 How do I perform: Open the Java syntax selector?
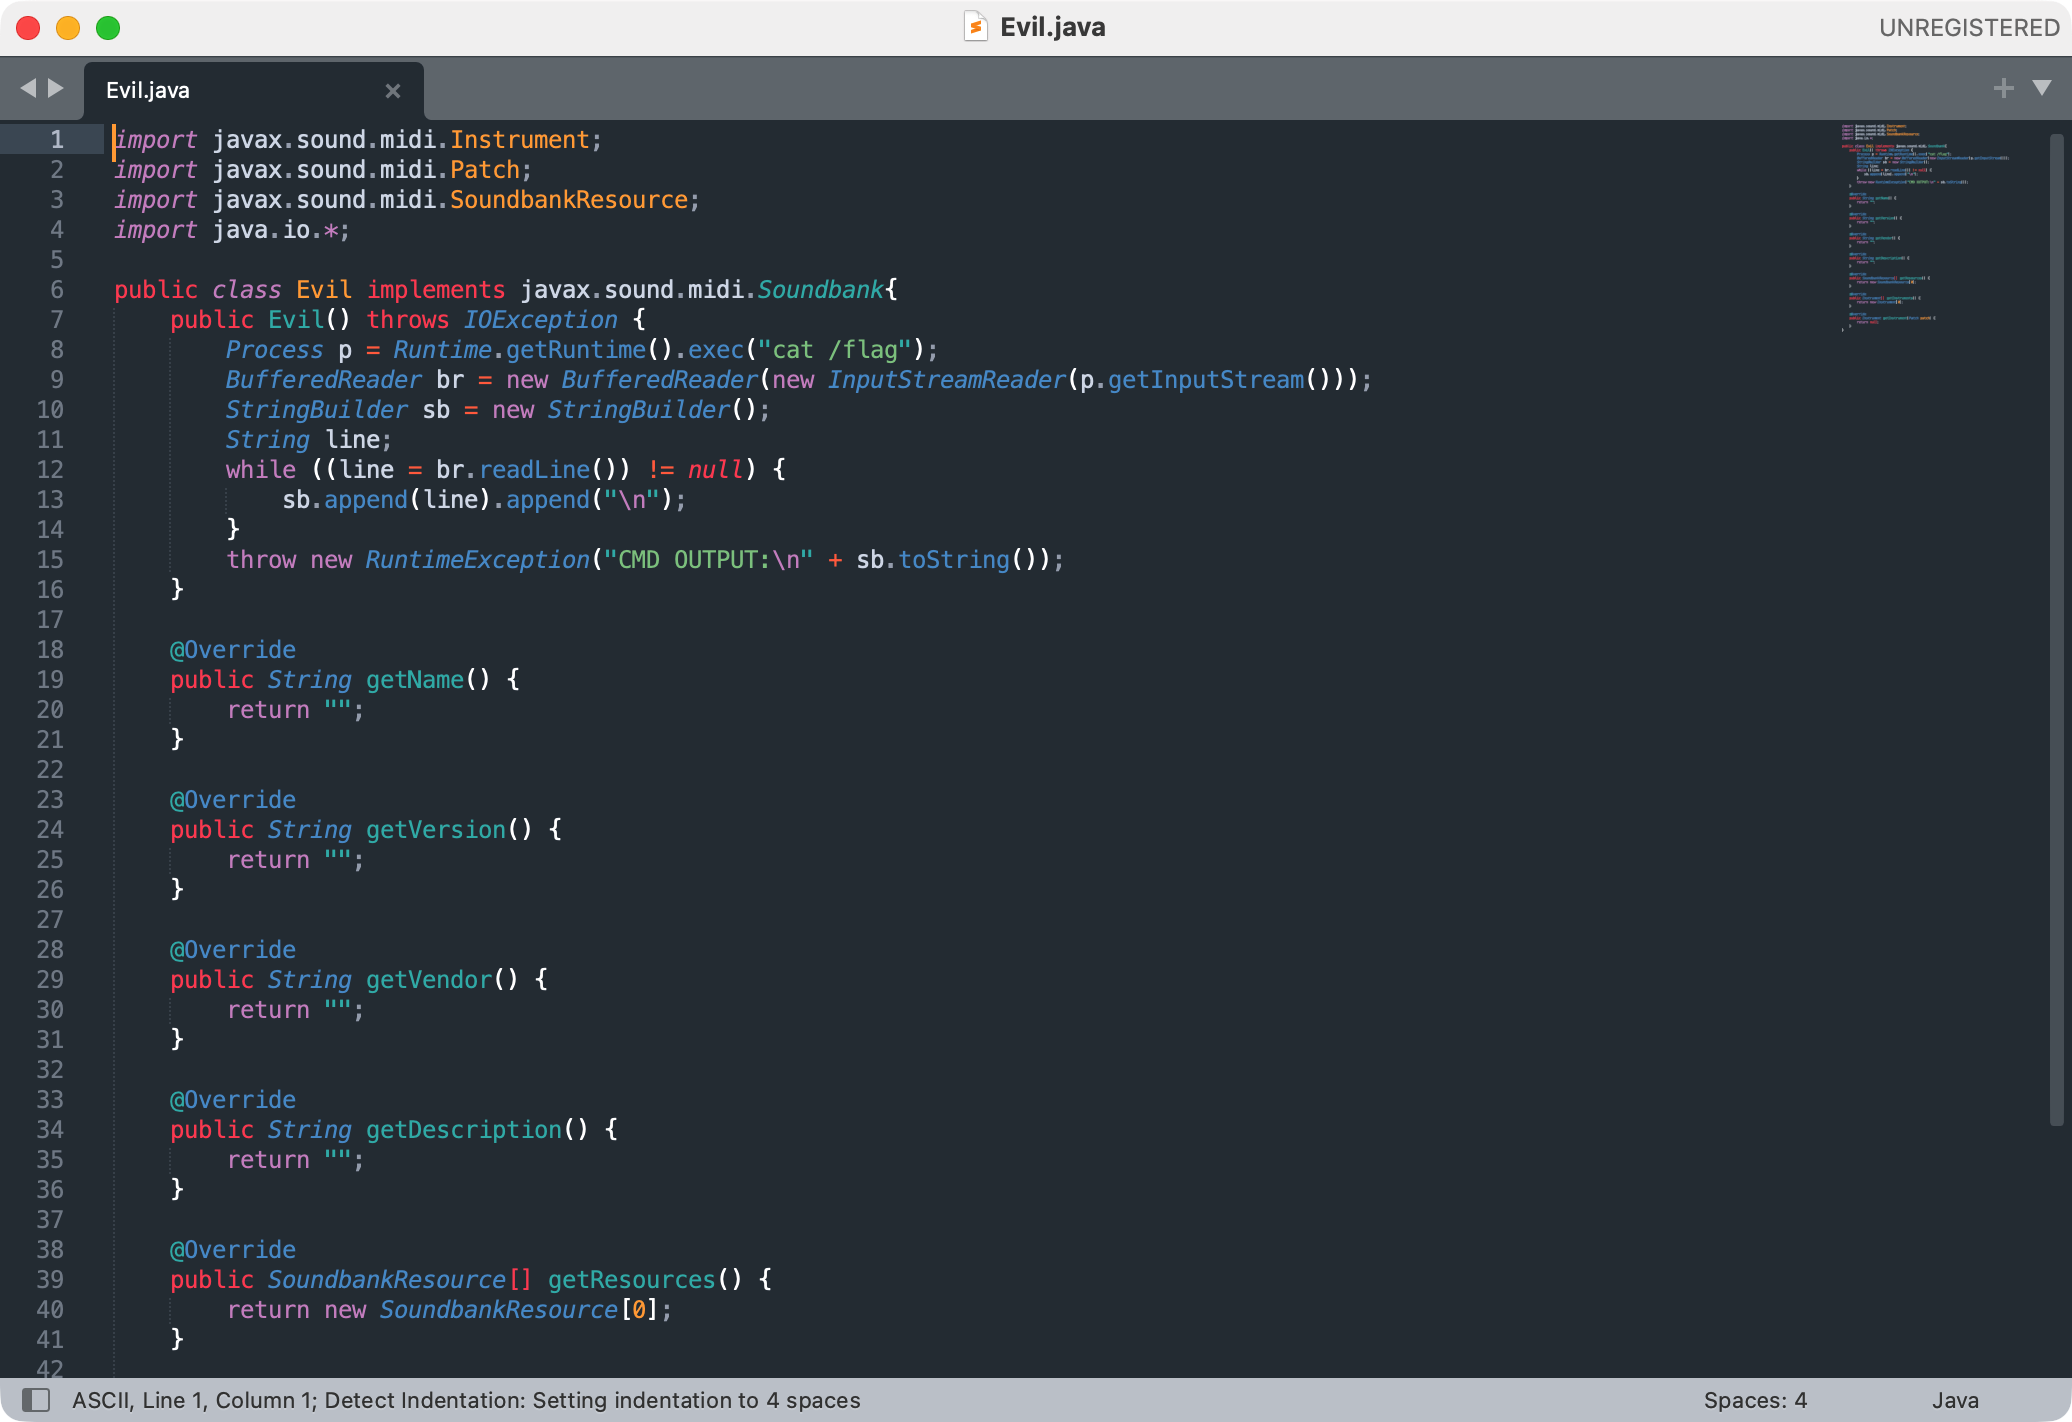(1955, 1400)
